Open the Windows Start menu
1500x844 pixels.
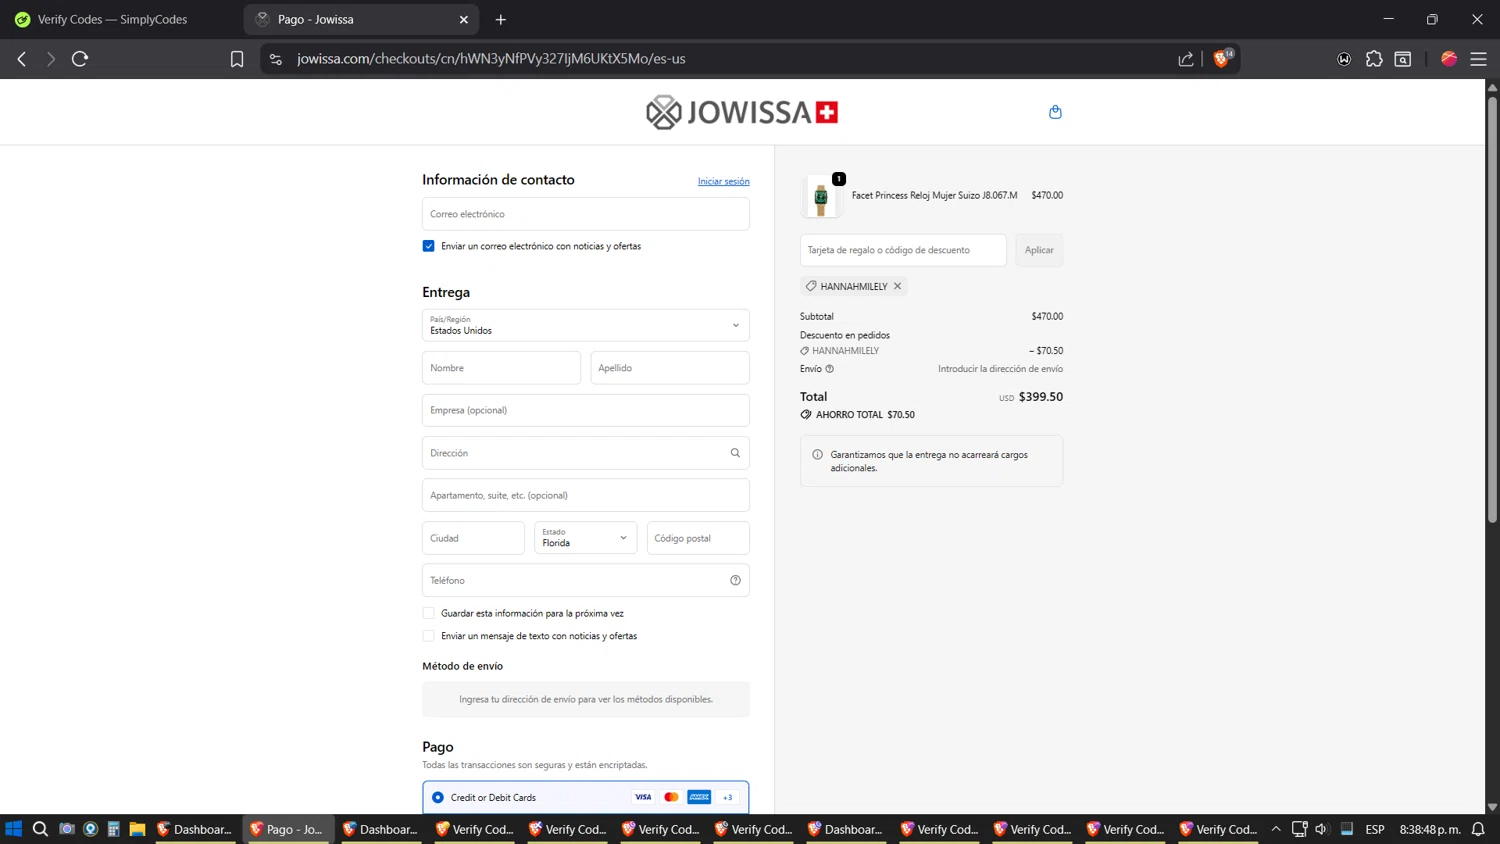coord(14,829)
